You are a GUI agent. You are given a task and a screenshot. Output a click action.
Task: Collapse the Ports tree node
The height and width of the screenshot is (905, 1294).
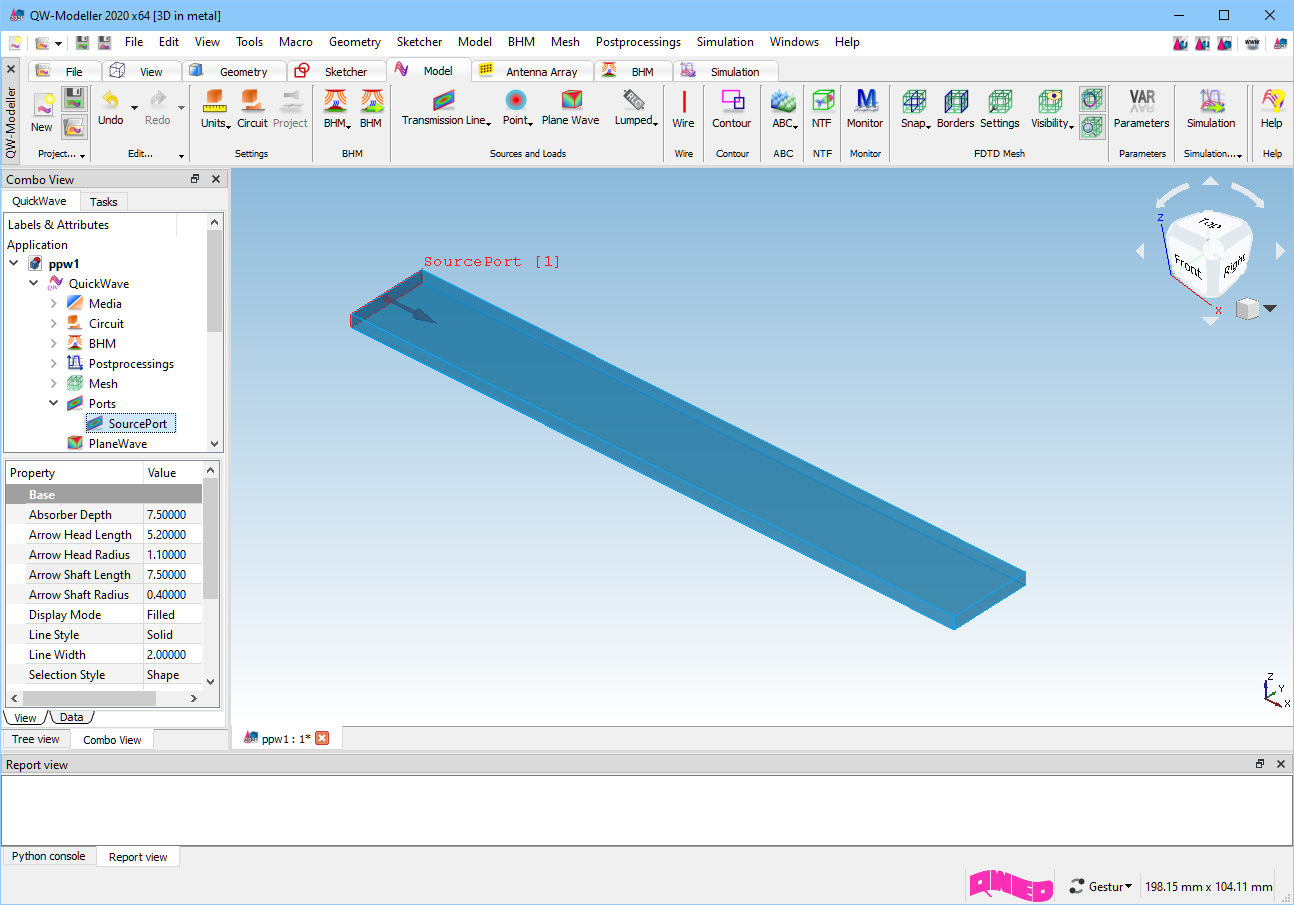coord(53,404)
